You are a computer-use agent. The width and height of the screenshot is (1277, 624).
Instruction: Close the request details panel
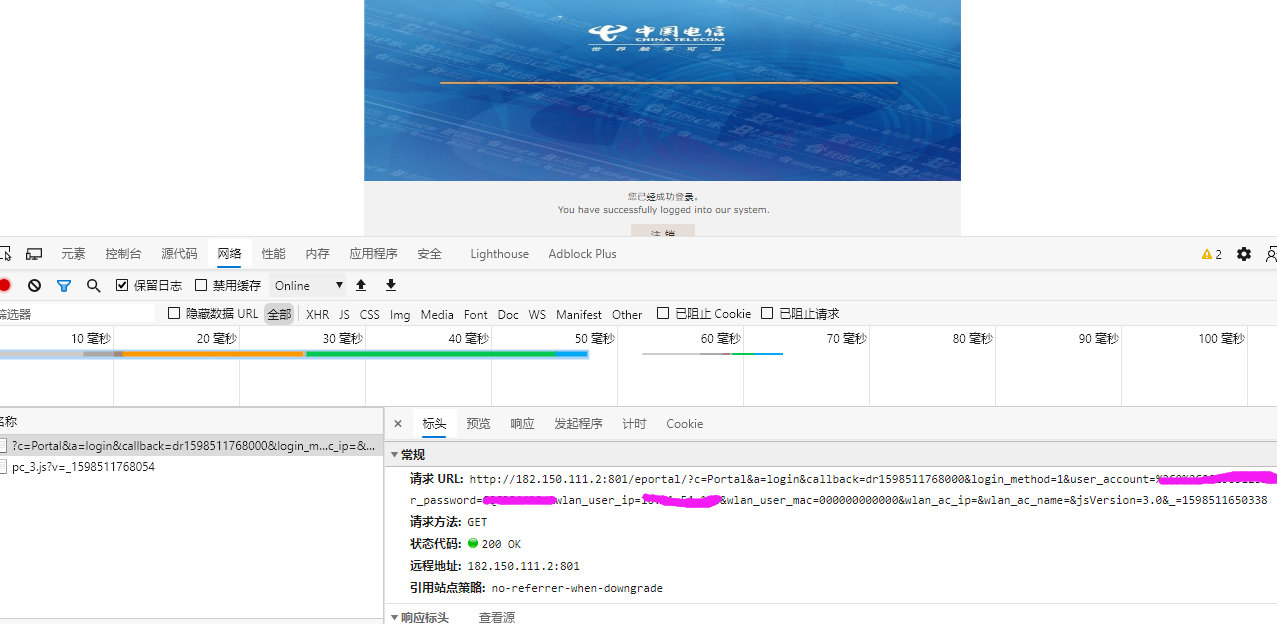398,424
